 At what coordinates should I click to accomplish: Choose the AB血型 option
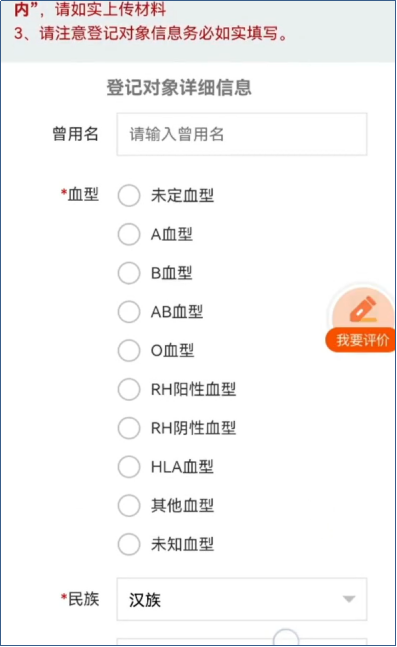pos(129,312)
